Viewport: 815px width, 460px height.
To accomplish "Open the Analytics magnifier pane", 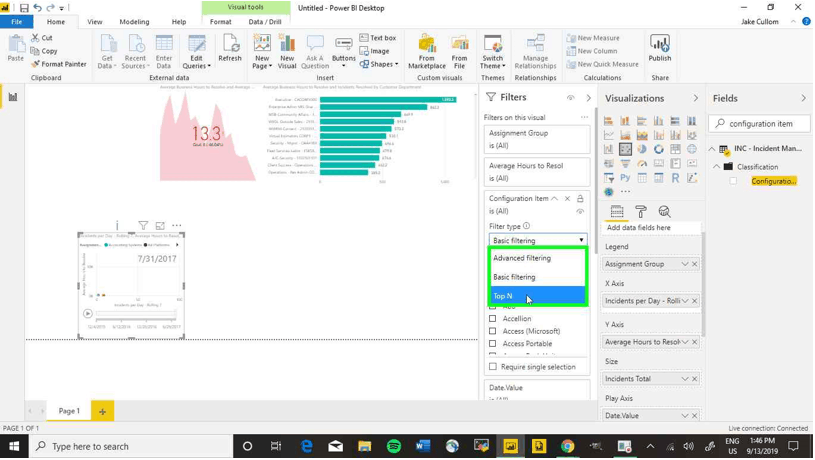I will pos(664,212).
